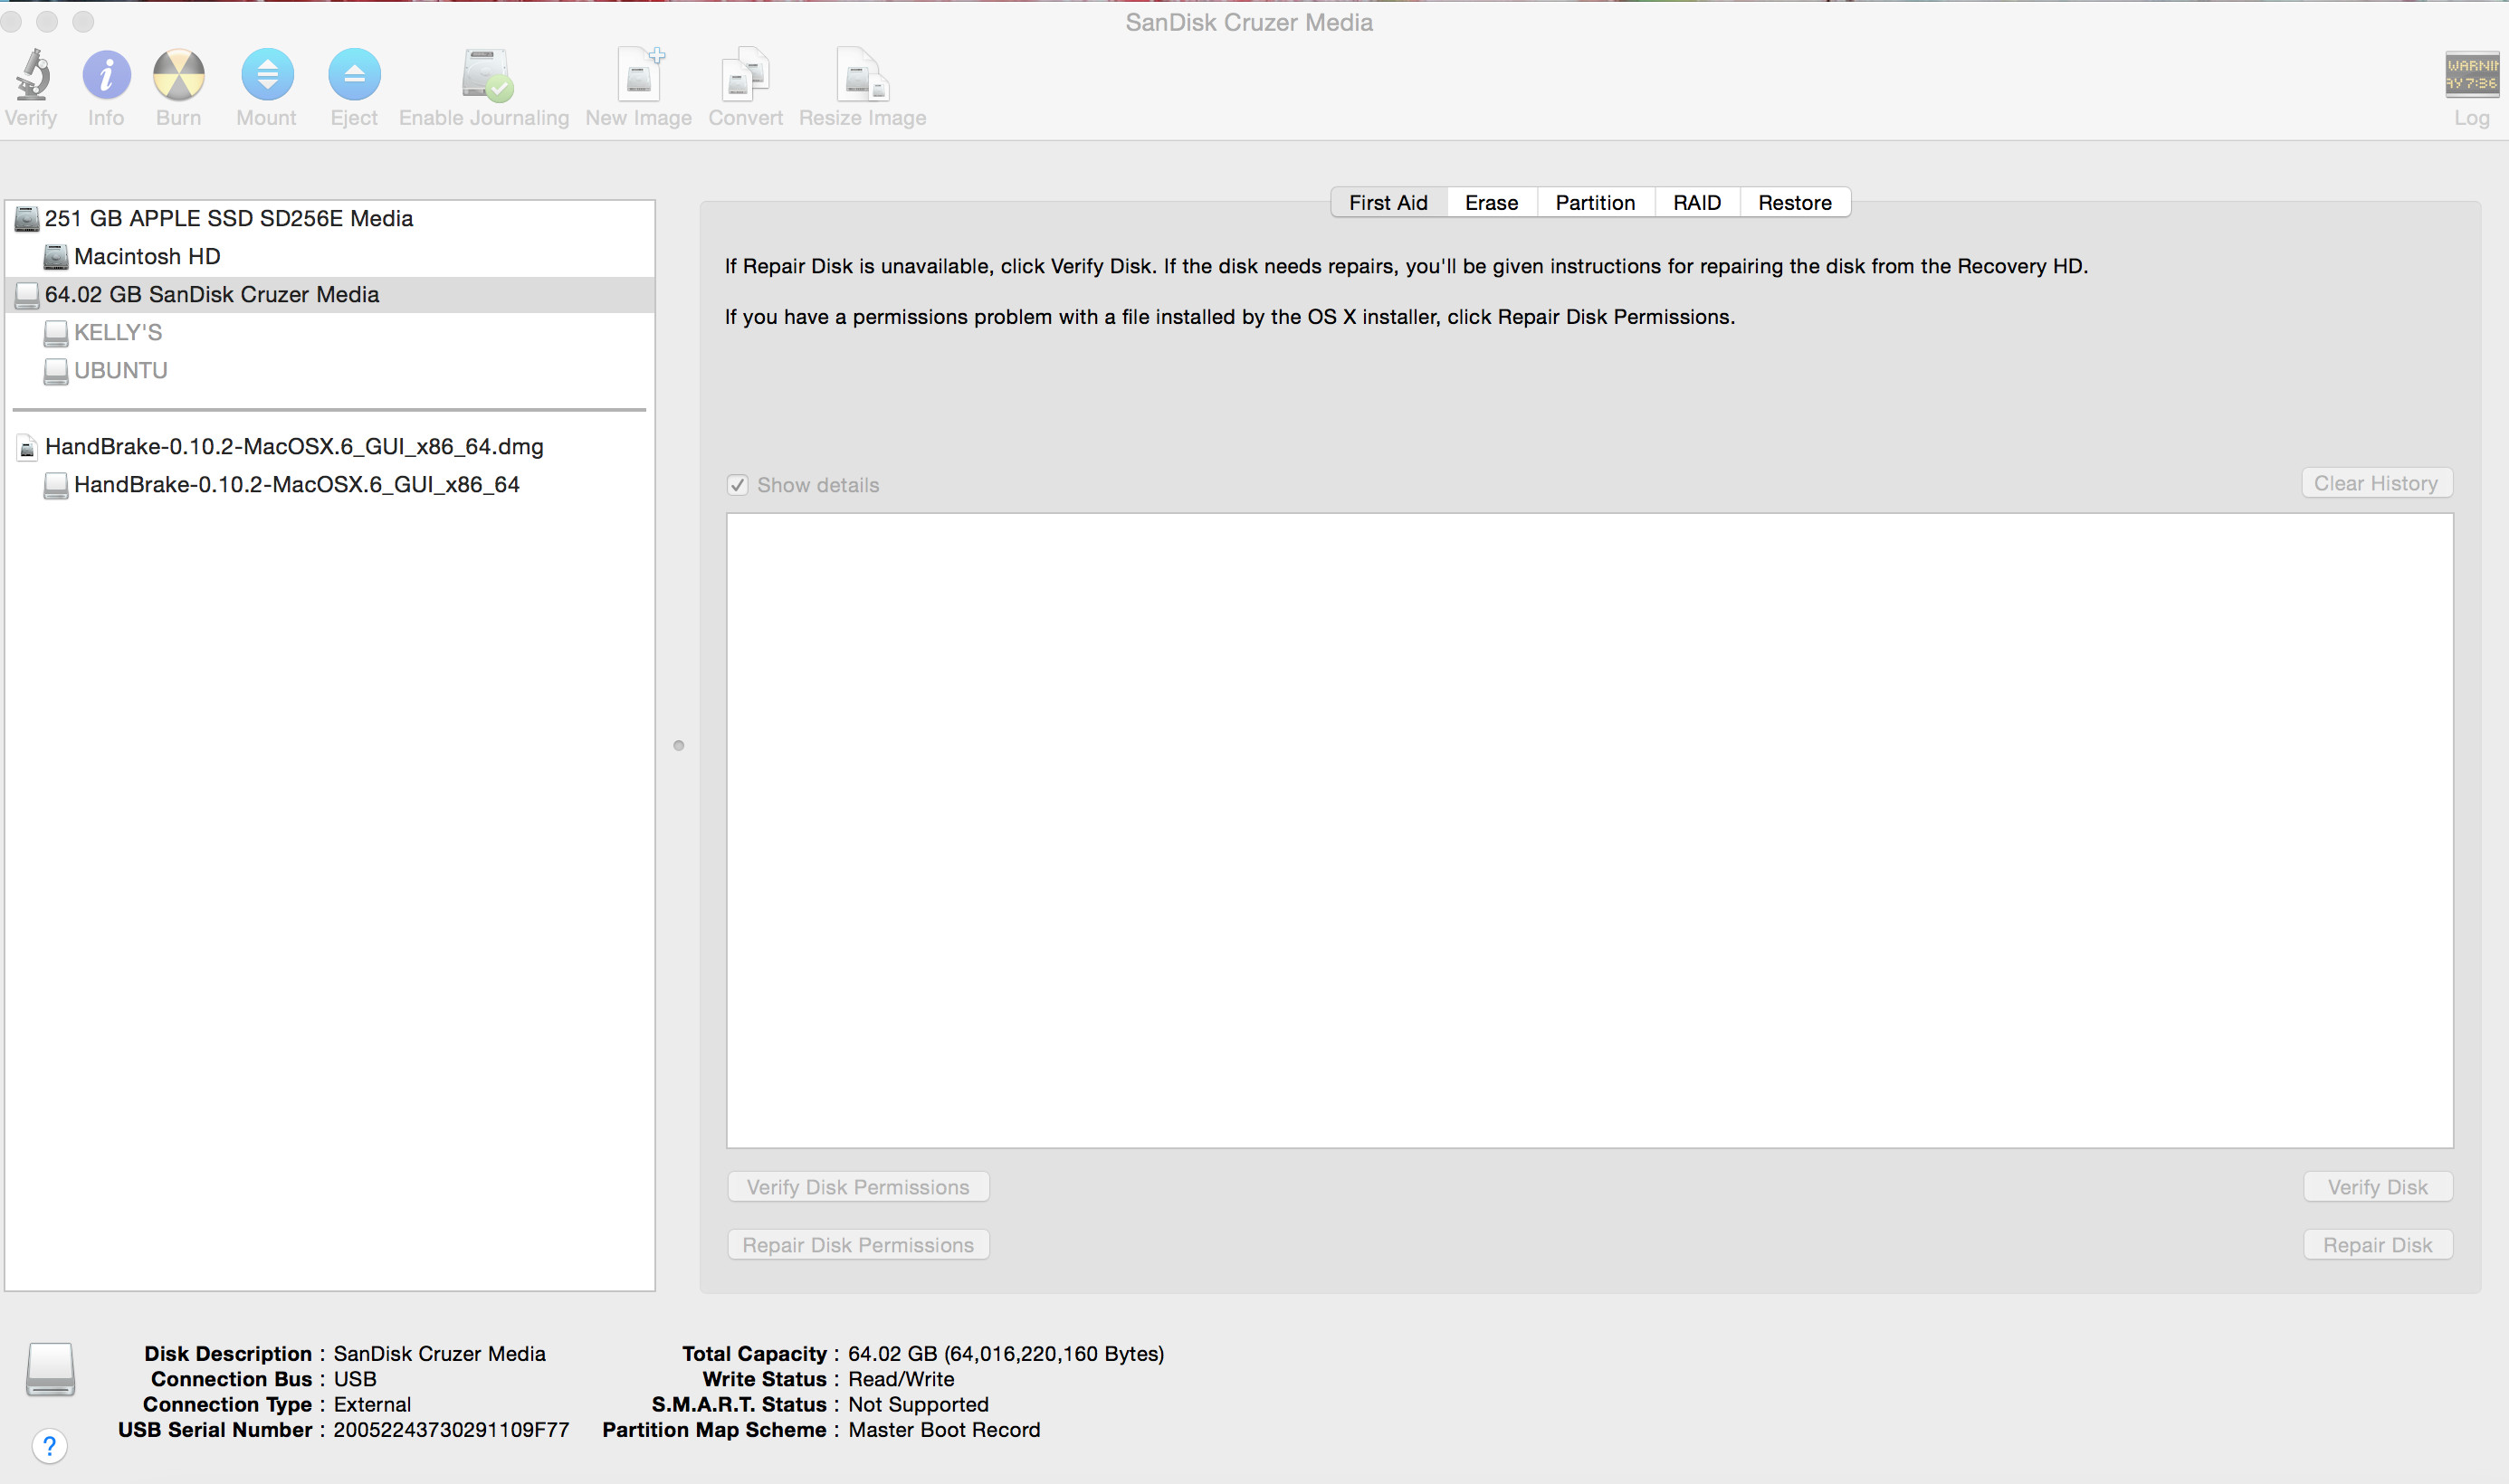Click the sidebar split-view divider handle dot
This screenshot has width=2509, height=1484.
point(679,745)
